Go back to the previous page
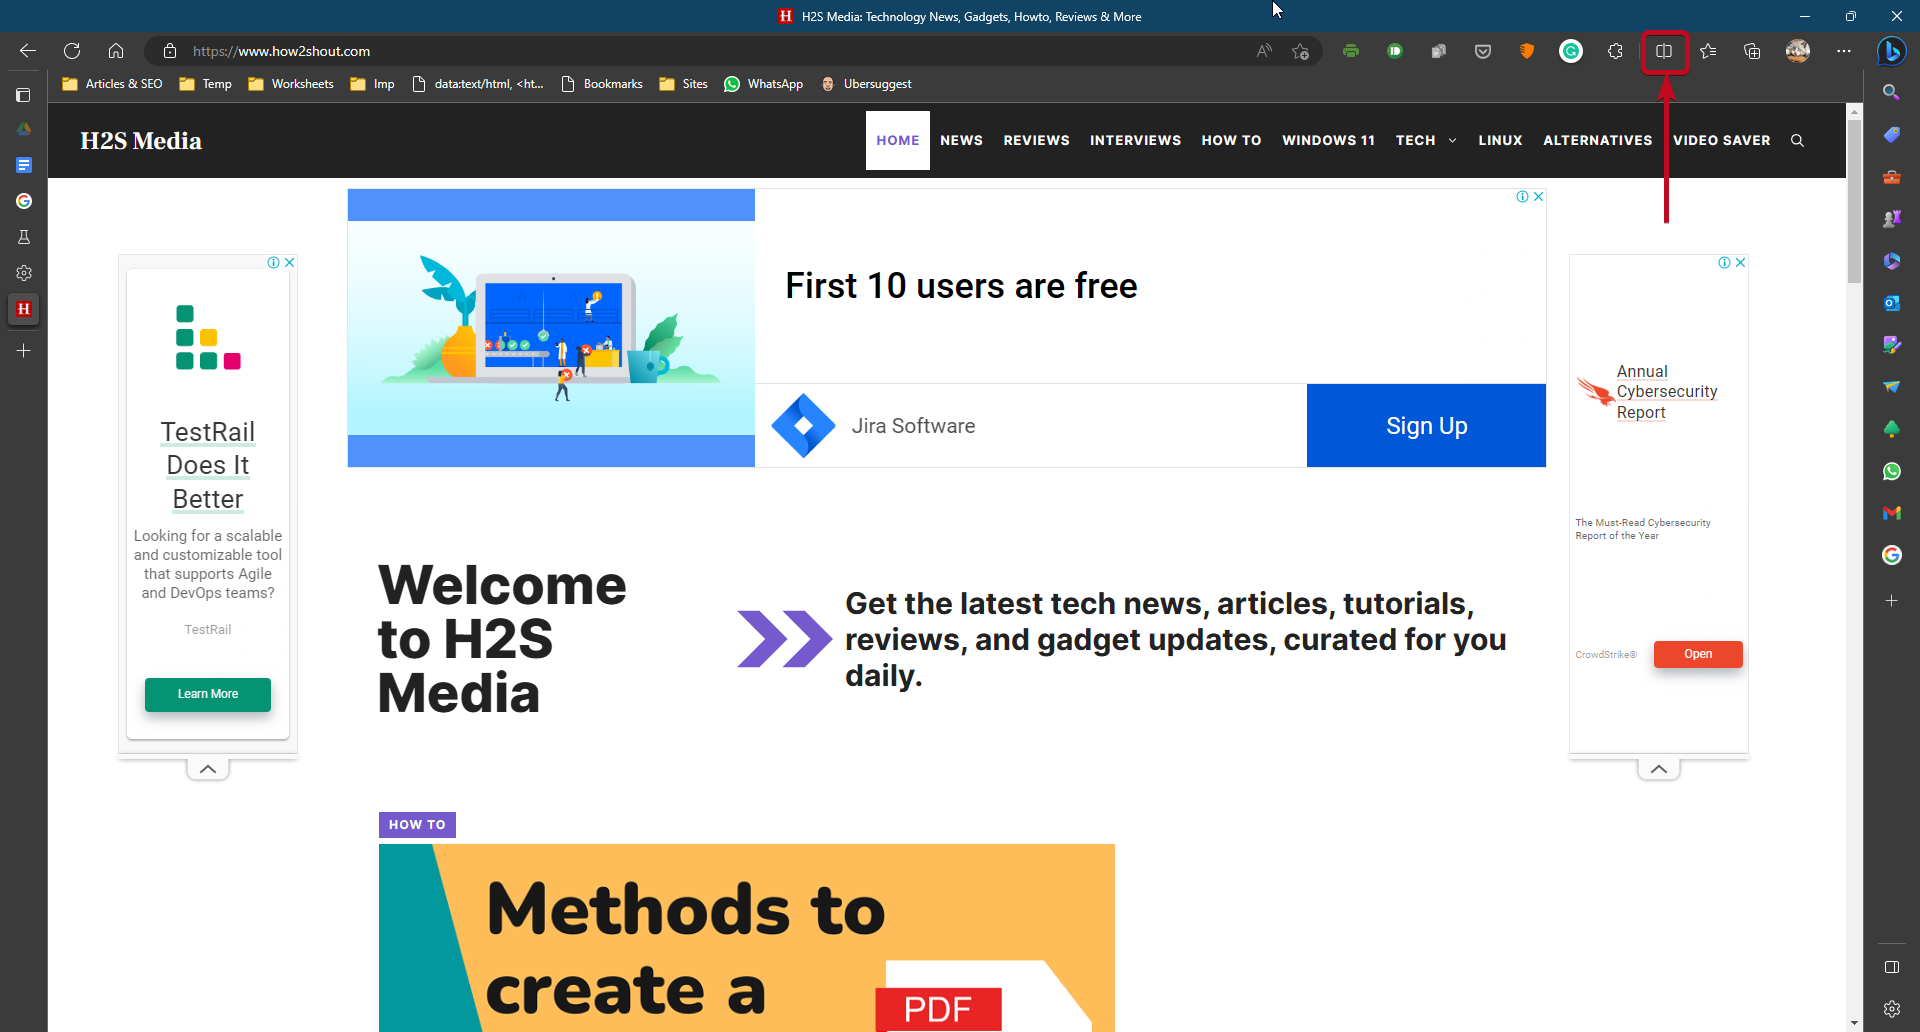Viewport: 1920px width, 1032px height. coord(28,51)
